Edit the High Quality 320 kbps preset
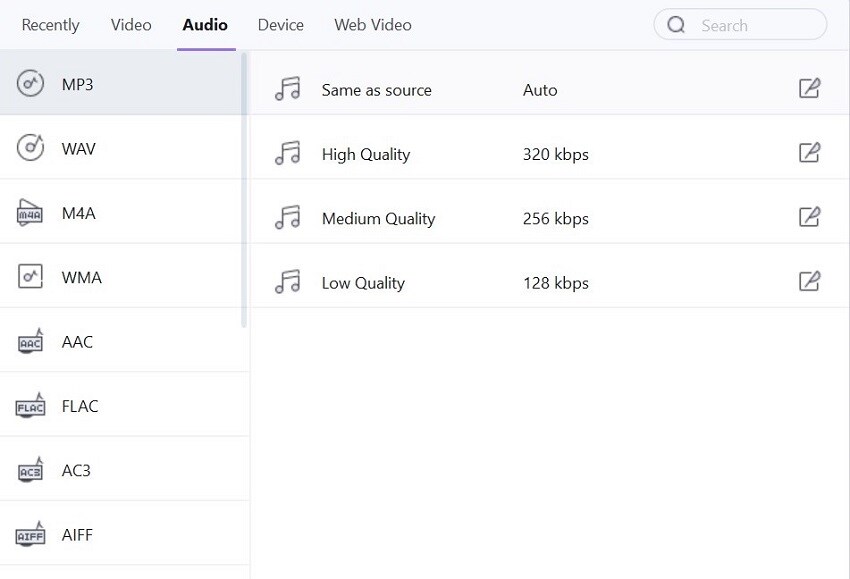This screenshot has width=850, height=579. [809, 154]
